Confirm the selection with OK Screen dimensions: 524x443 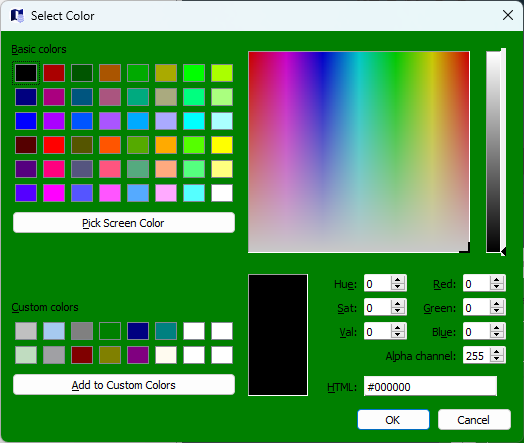(x=393, y=420)
